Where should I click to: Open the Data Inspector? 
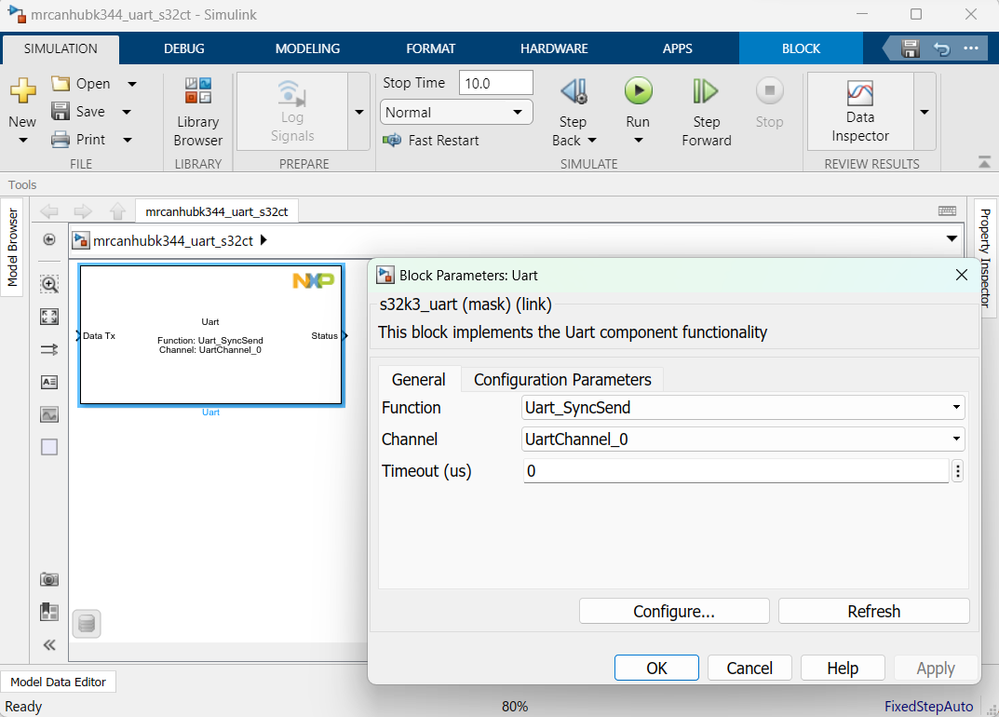(859, 112)
